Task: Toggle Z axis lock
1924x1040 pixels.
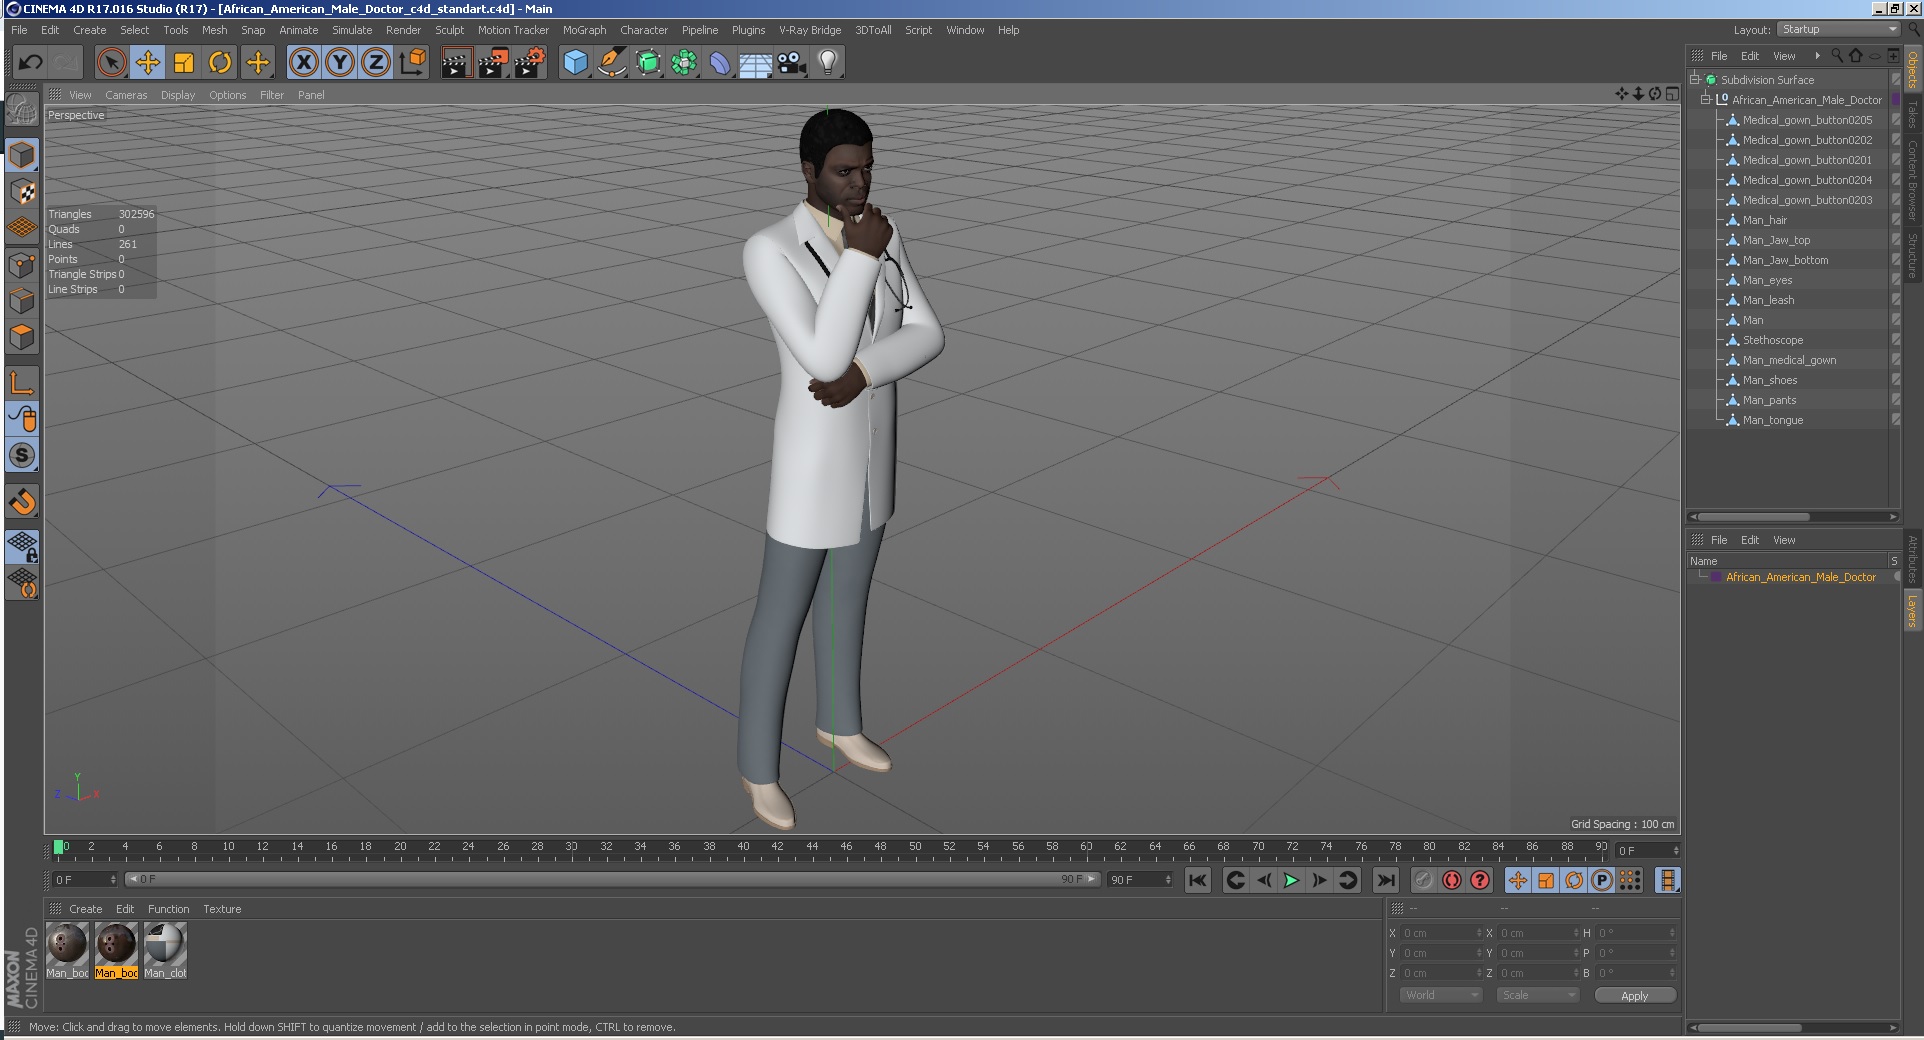Action: [x=376, y=63]
